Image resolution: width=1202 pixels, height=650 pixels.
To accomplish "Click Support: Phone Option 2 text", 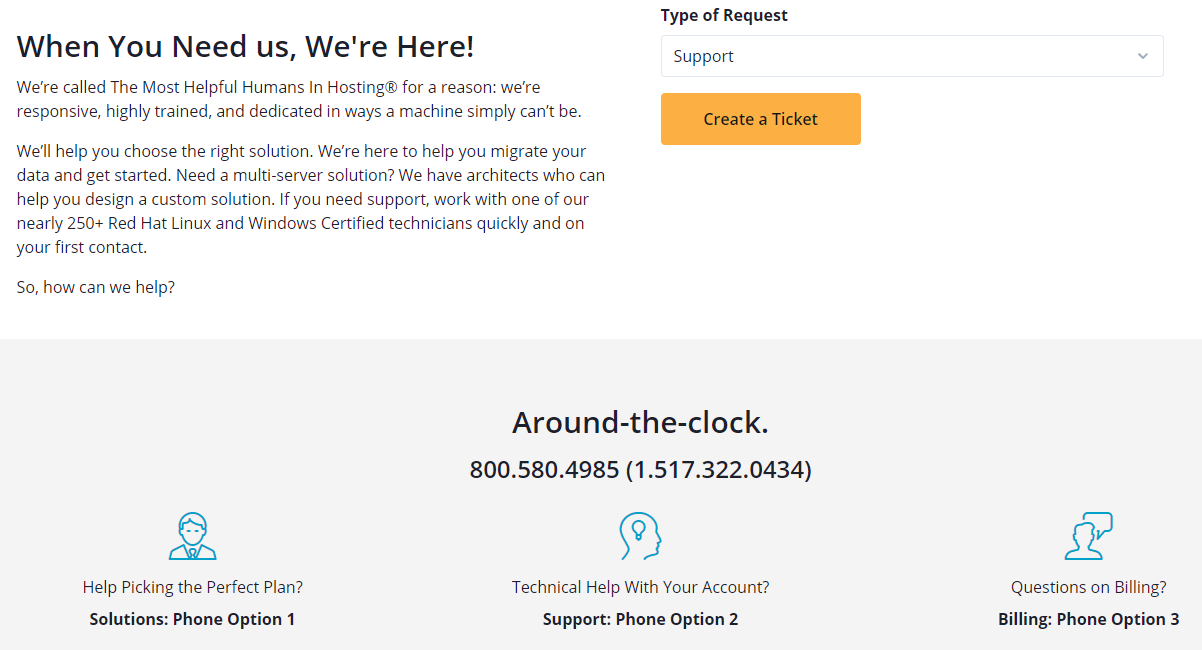I will (640, 619).
